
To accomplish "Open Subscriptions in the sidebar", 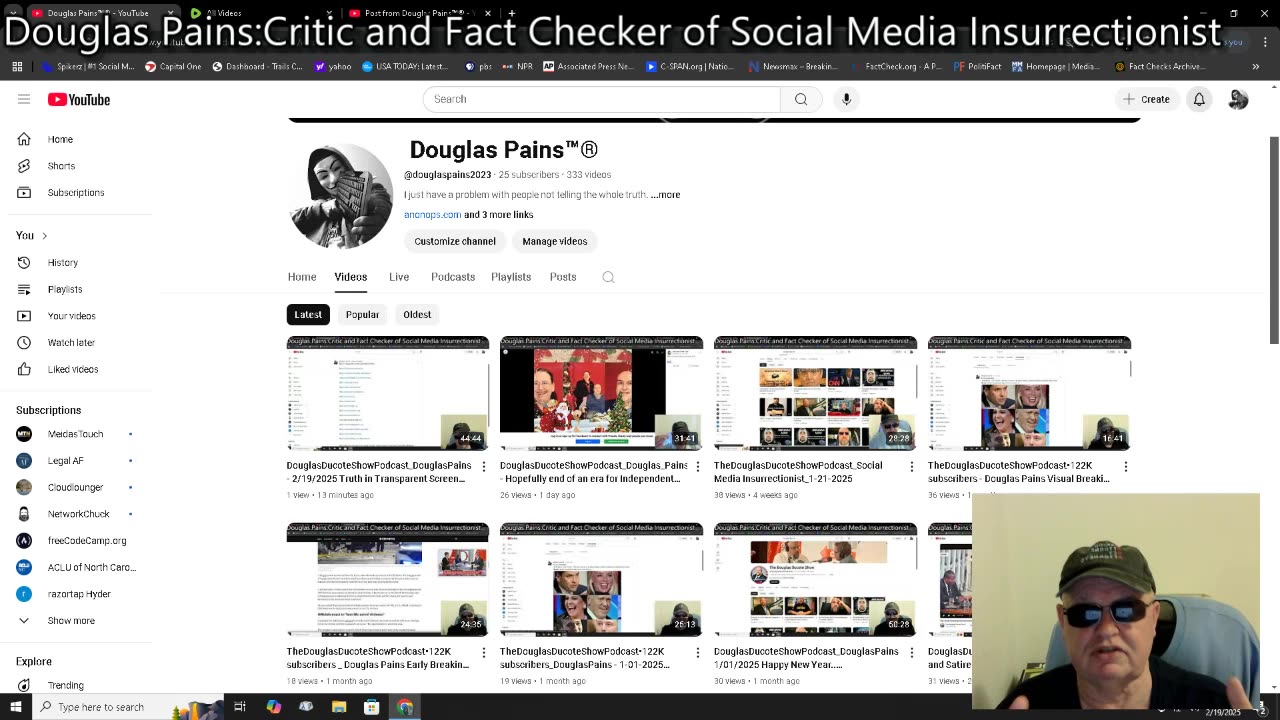I will [78, 192].
